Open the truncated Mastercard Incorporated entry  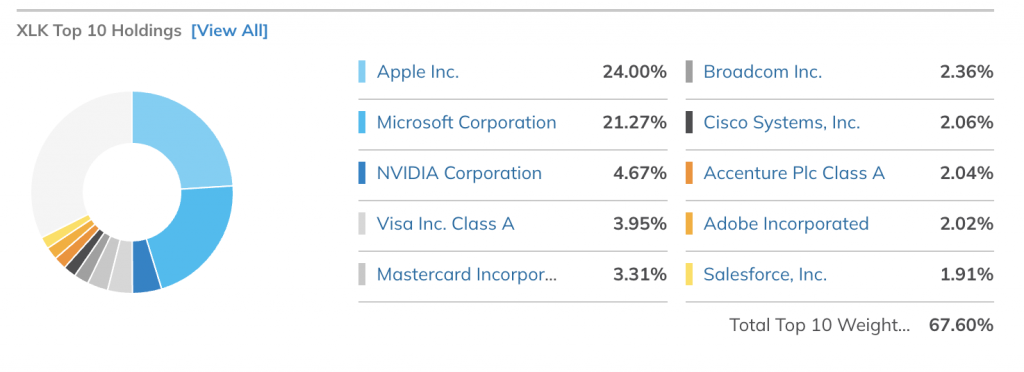click(x=467, y=275)
